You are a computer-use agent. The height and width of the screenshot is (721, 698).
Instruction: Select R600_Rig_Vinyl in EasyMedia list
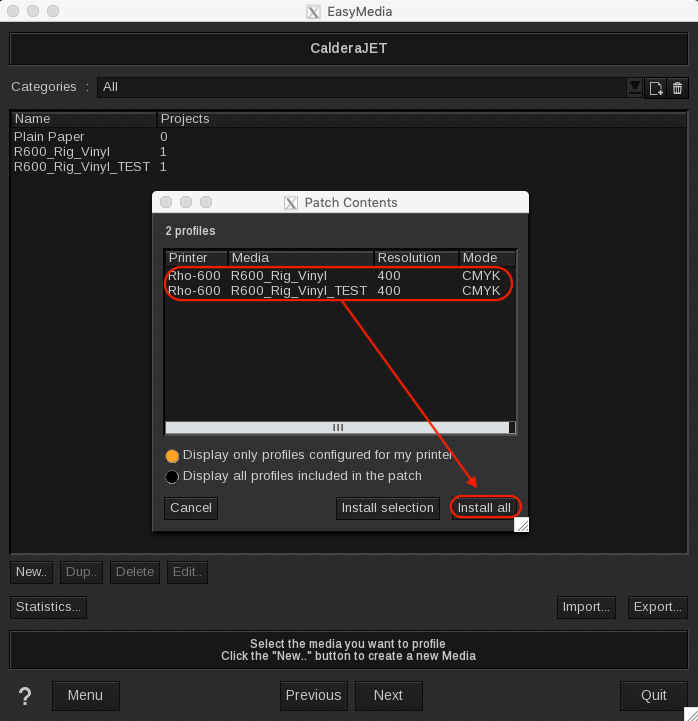[348, 152]
